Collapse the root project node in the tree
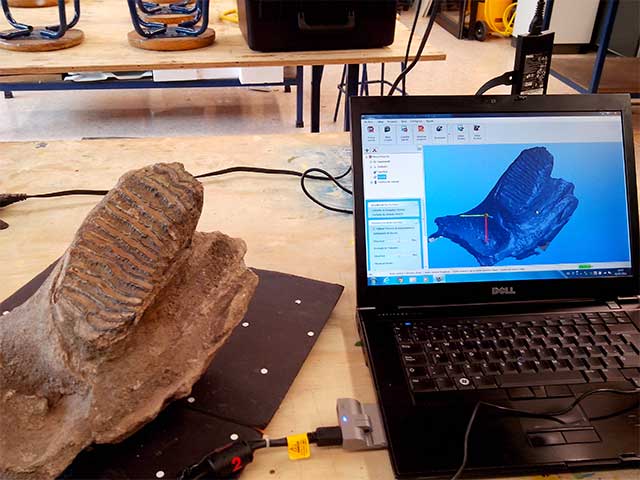Viewport: 640px width, 480px height. 367,157
